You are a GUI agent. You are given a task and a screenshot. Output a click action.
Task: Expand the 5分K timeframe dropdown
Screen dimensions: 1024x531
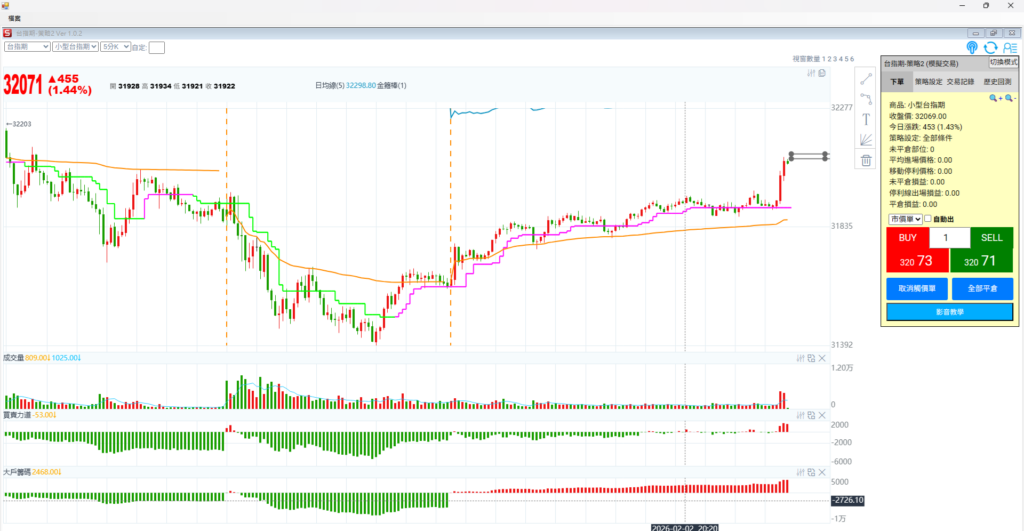114,46
